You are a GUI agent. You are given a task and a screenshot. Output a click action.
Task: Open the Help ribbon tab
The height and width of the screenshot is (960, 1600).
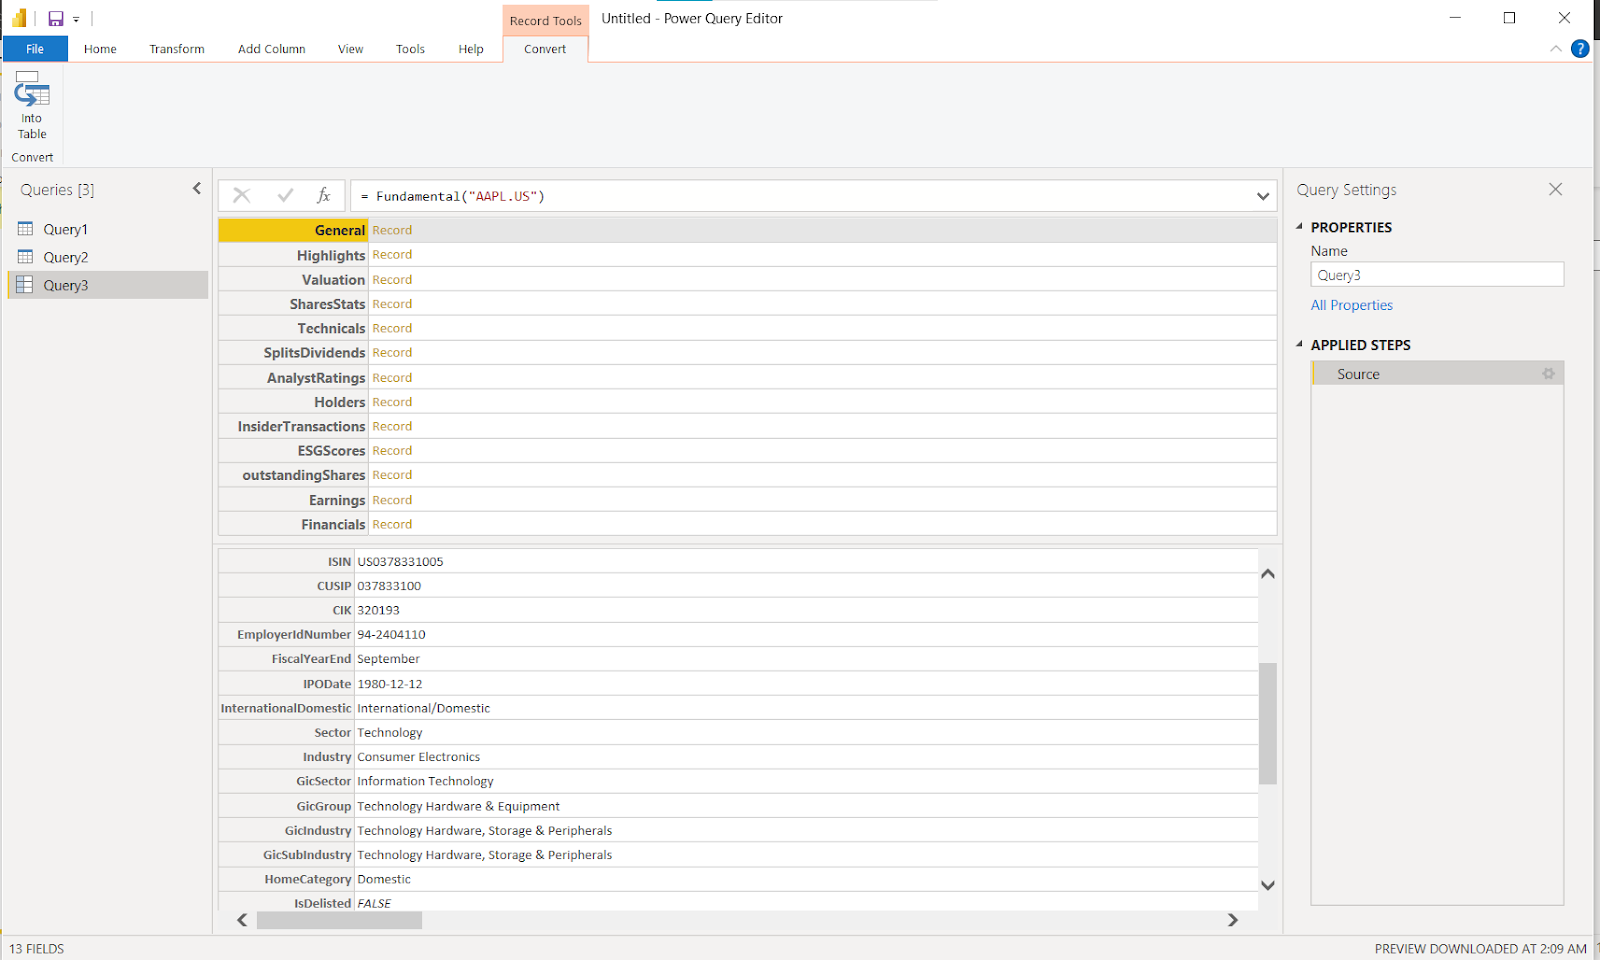tap(471, 49)
